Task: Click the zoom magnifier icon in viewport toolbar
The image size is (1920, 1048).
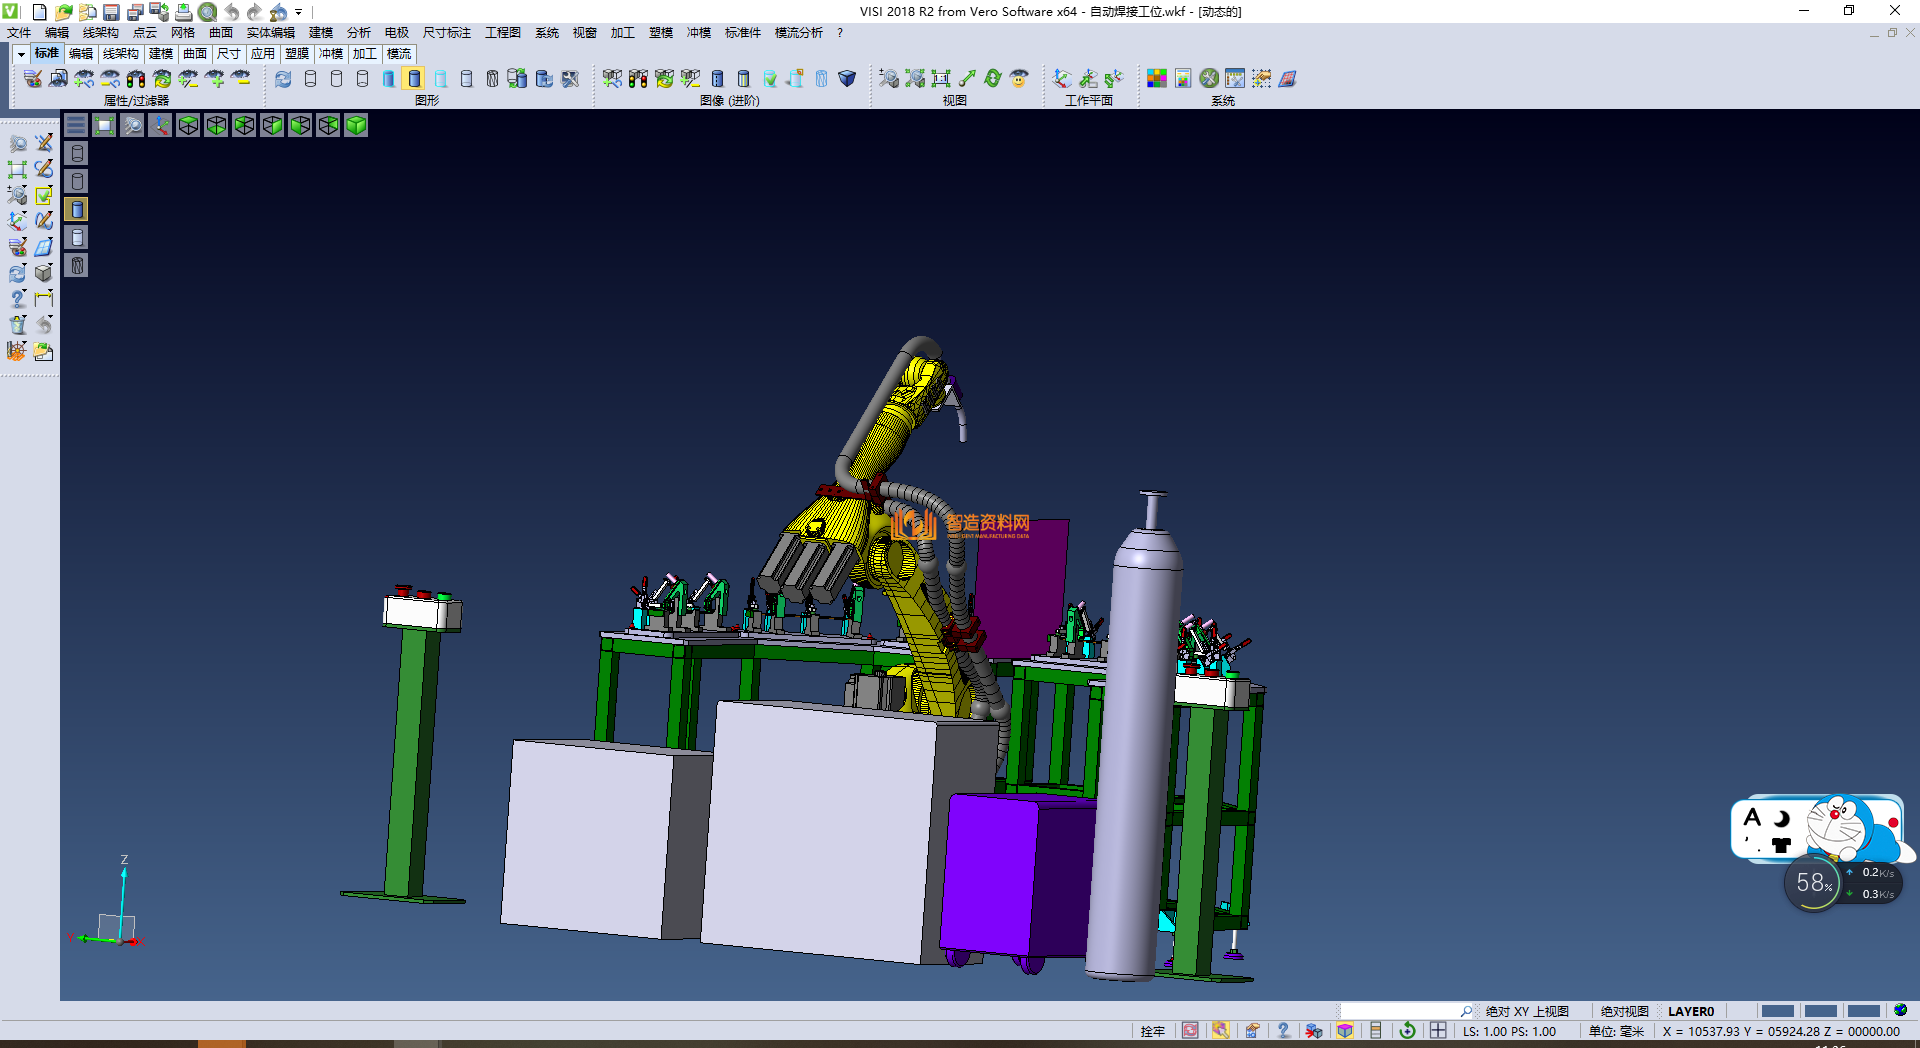Action: click(132, 125)
